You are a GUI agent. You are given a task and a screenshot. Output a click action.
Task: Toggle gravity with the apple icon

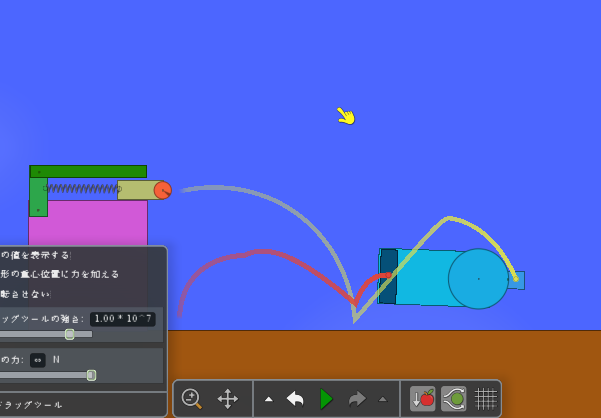coord(423,398)
